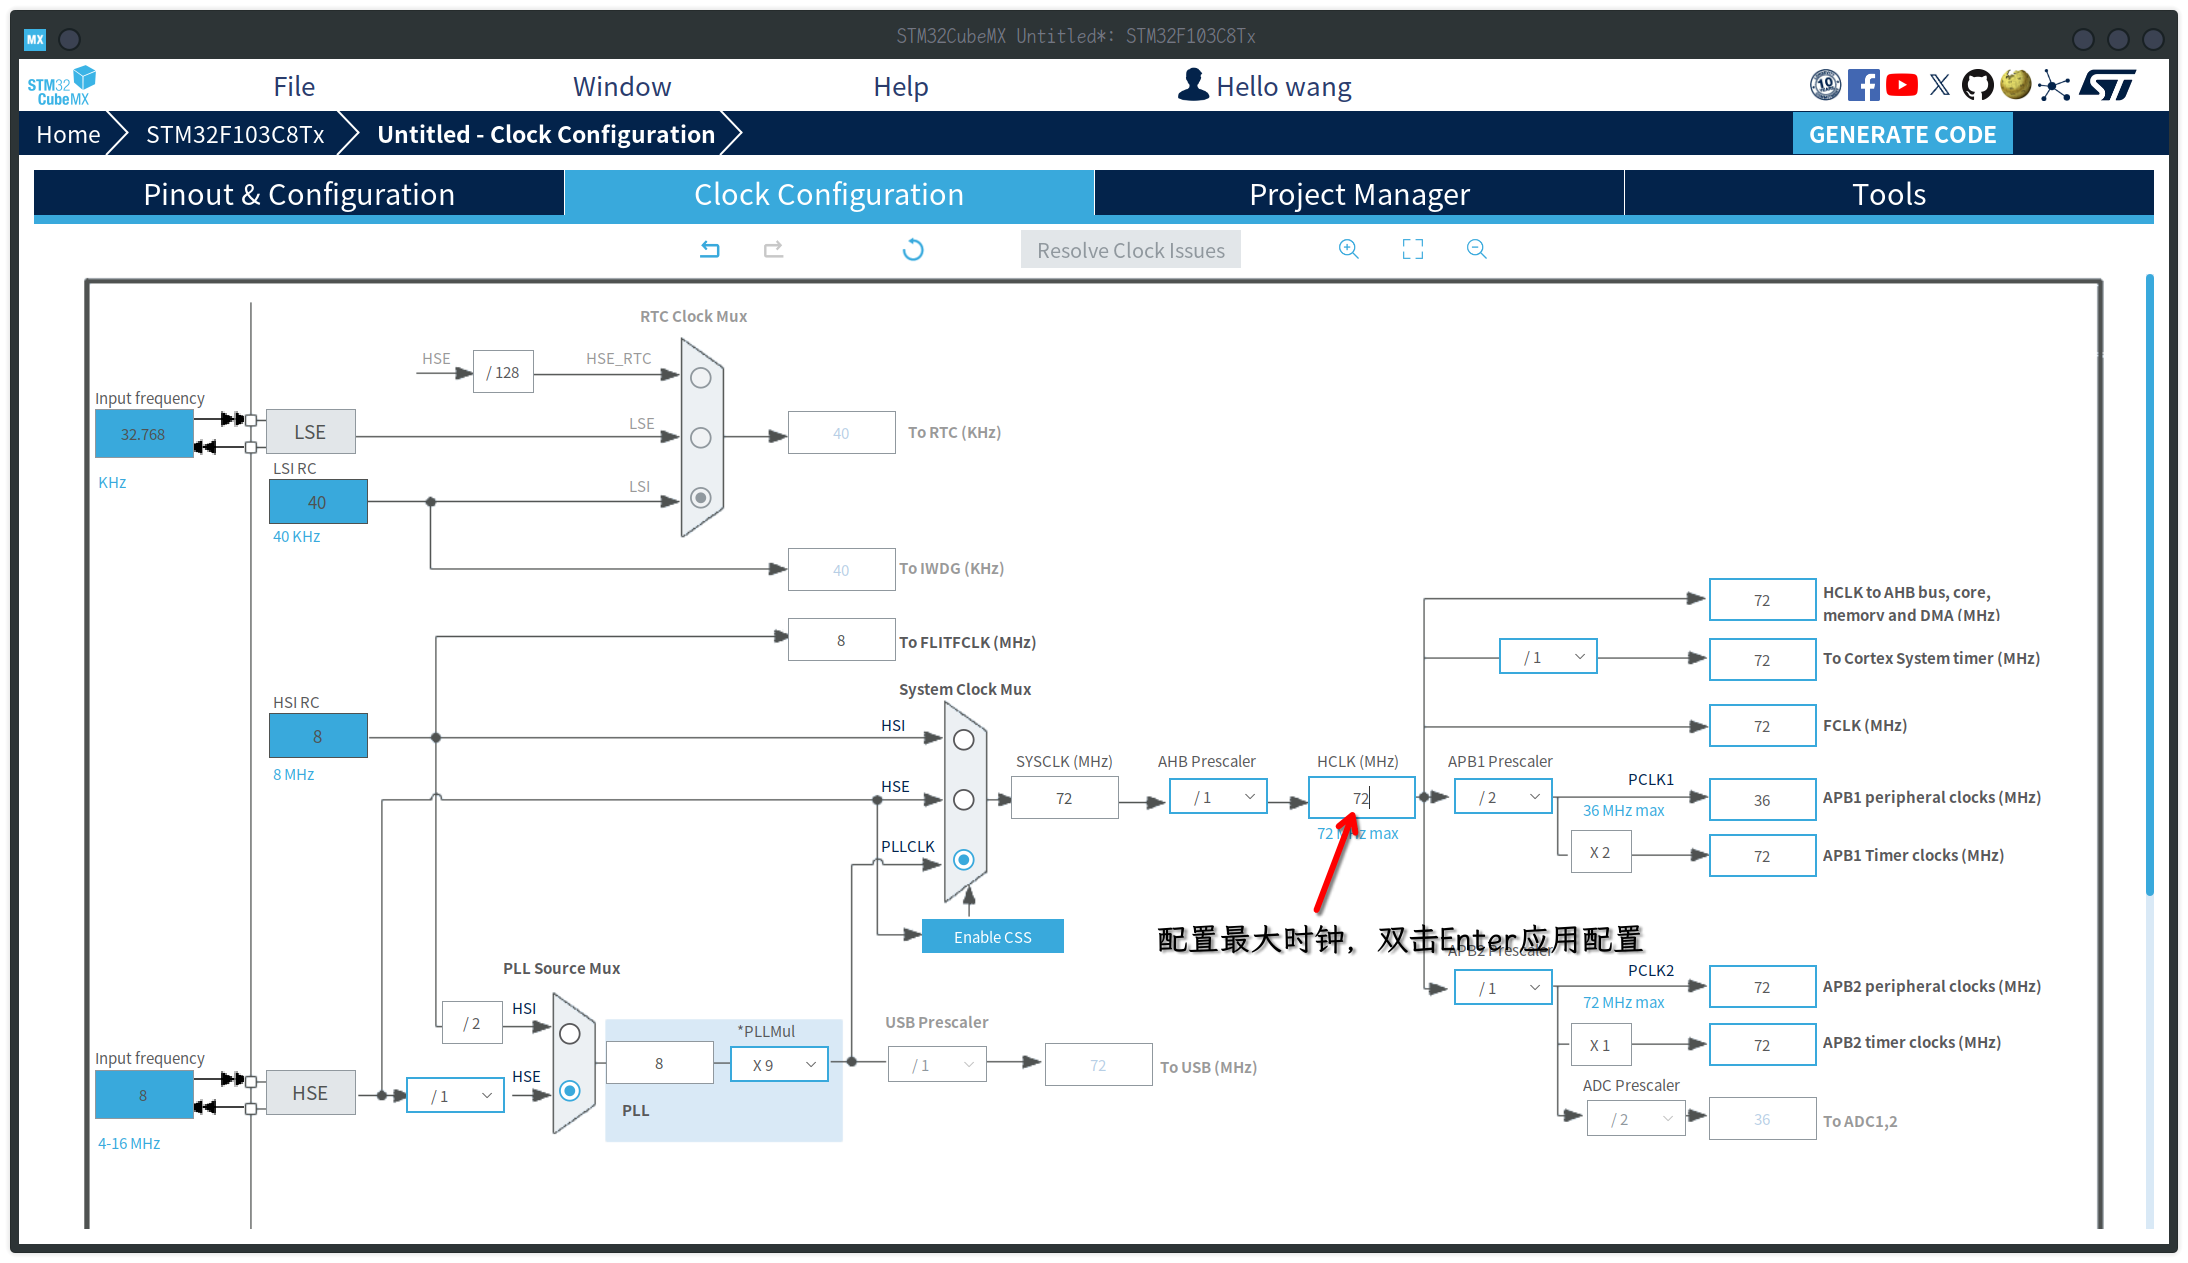Select HSE in System Clock Mux

click(x=964, y=800)
